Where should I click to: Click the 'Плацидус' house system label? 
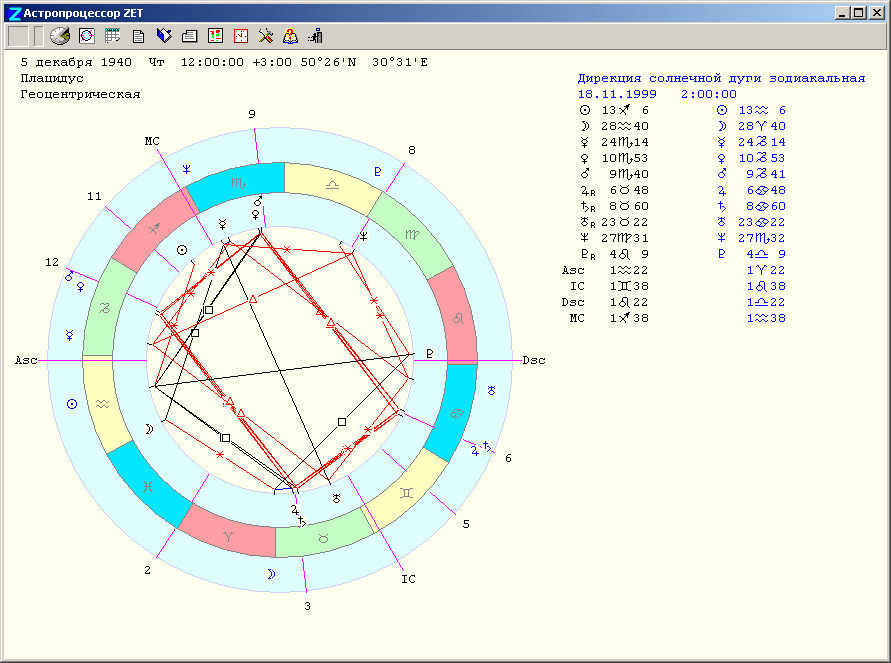[x=52, y=78]
